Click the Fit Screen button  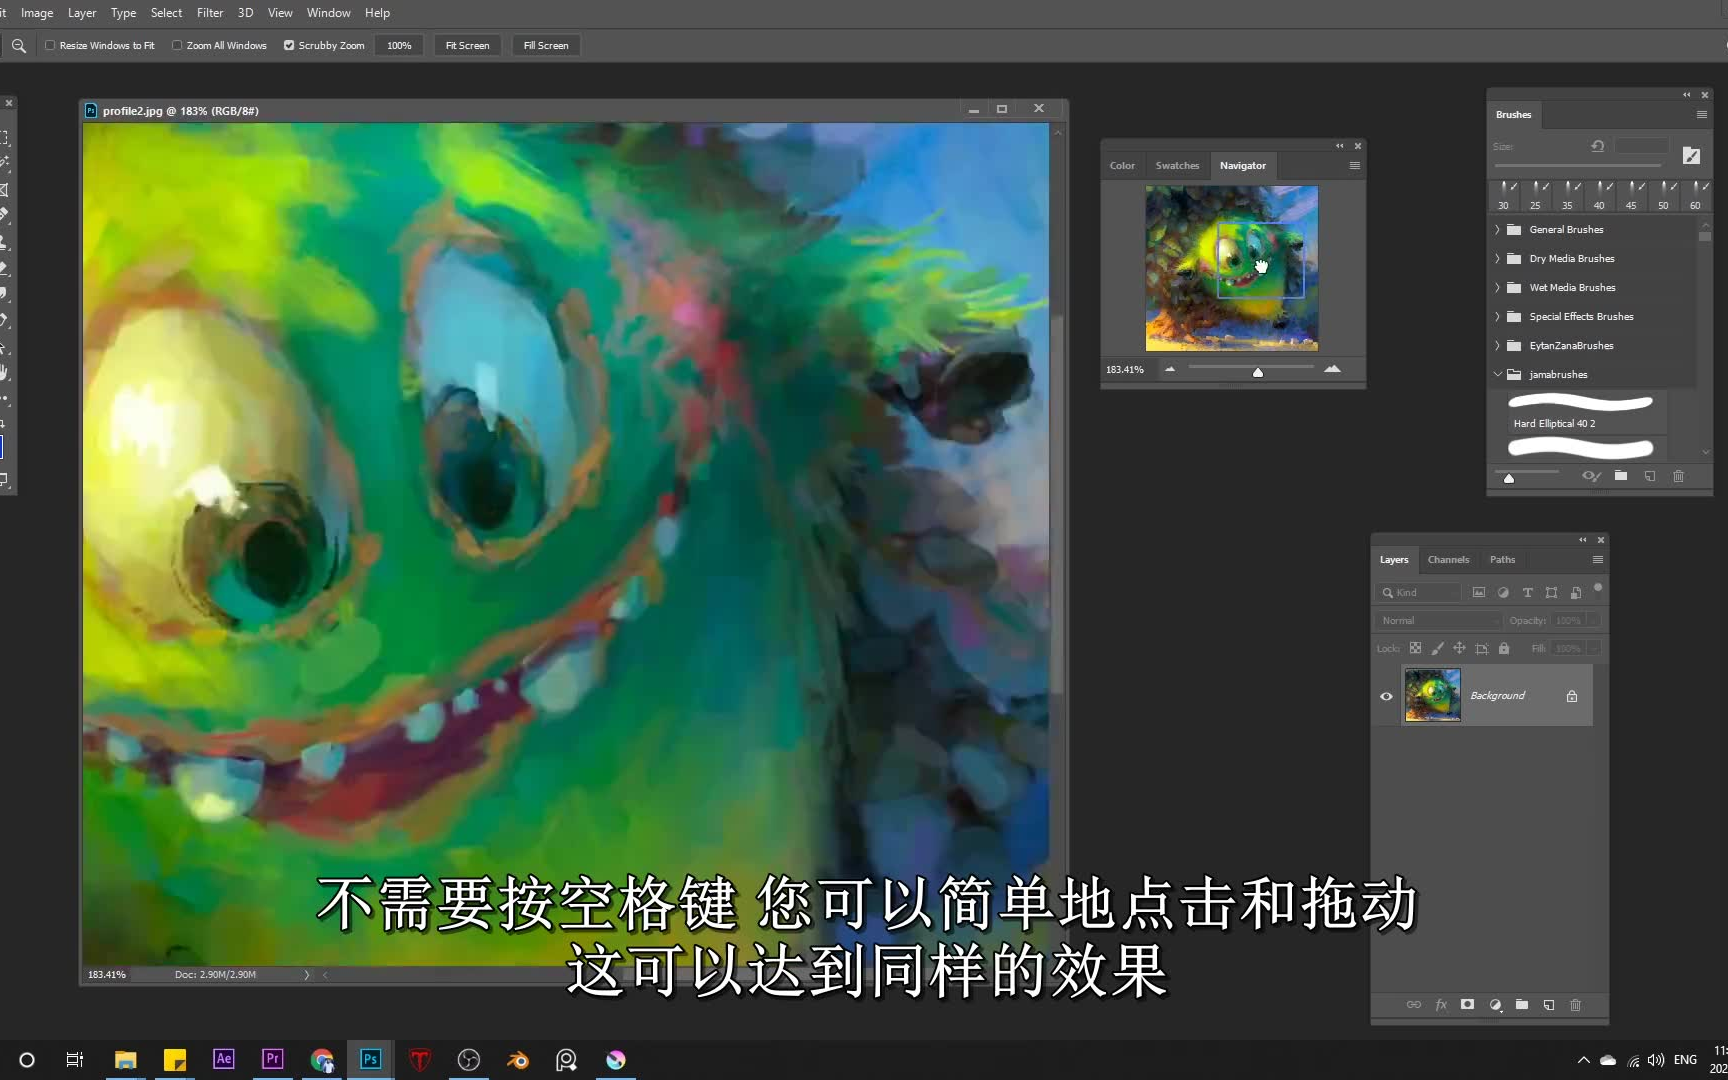(x=466, y=45)
